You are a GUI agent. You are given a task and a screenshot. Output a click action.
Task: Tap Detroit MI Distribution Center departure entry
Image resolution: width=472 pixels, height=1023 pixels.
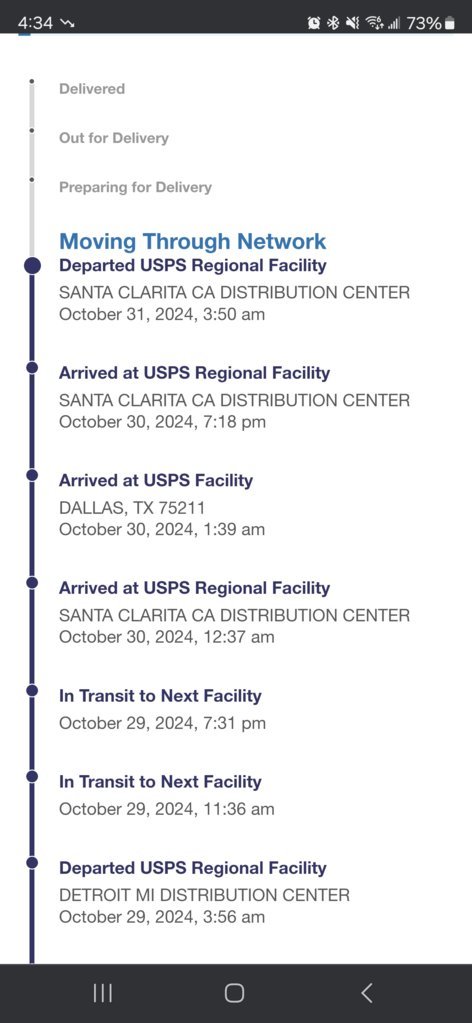[204, 892]
